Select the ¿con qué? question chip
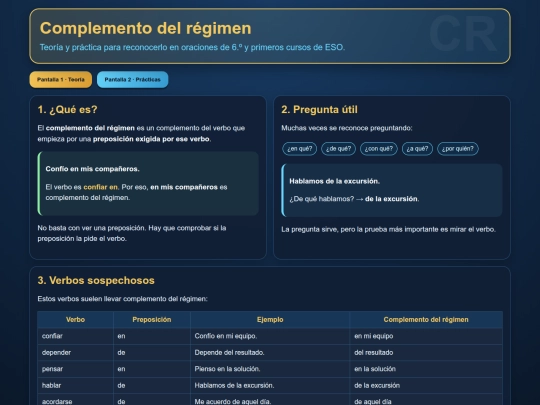Viewport: 540px width, 405px height. [379, 149]
